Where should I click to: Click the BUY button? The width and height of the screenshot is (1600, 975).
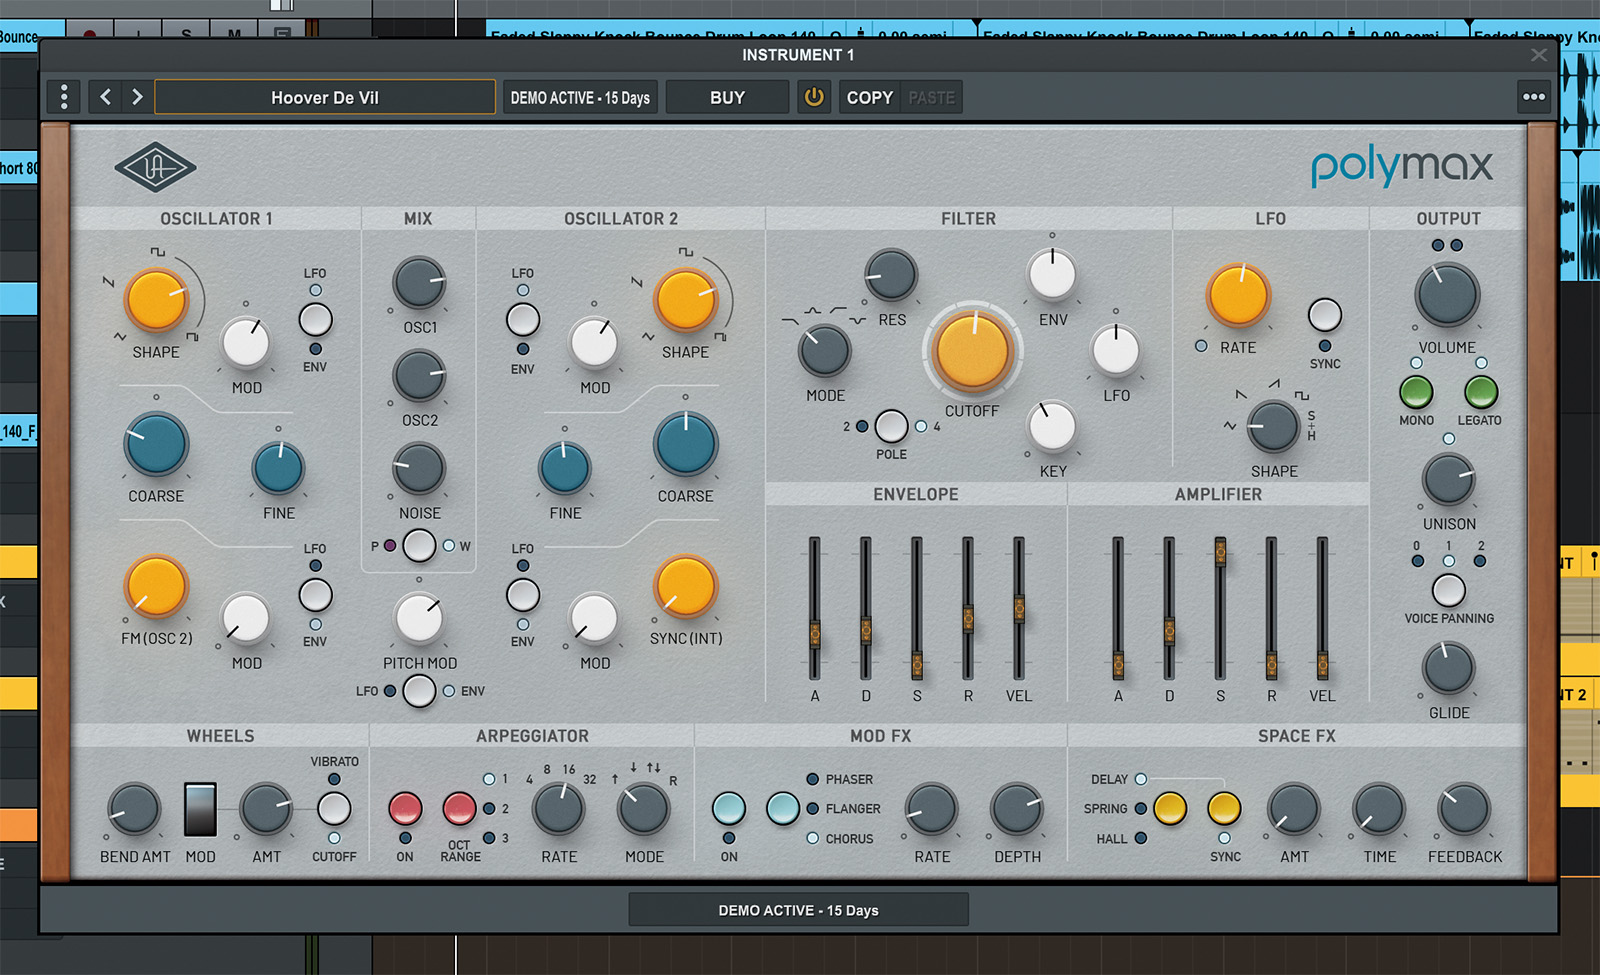tap(727, 97)
